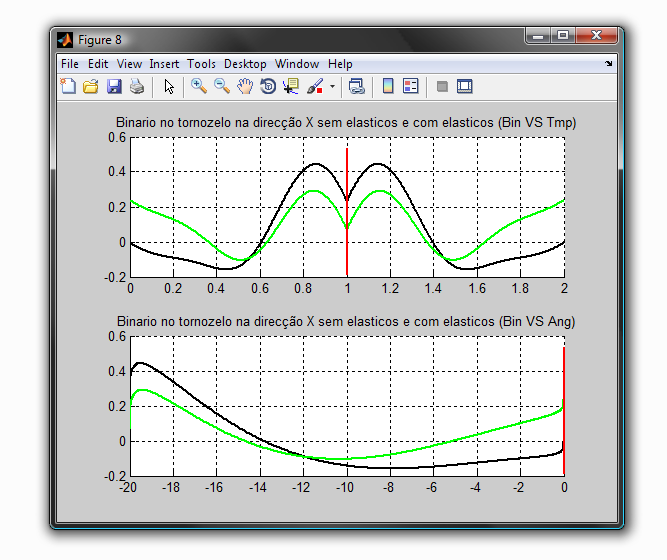Click the Open File folder icon

91,87
